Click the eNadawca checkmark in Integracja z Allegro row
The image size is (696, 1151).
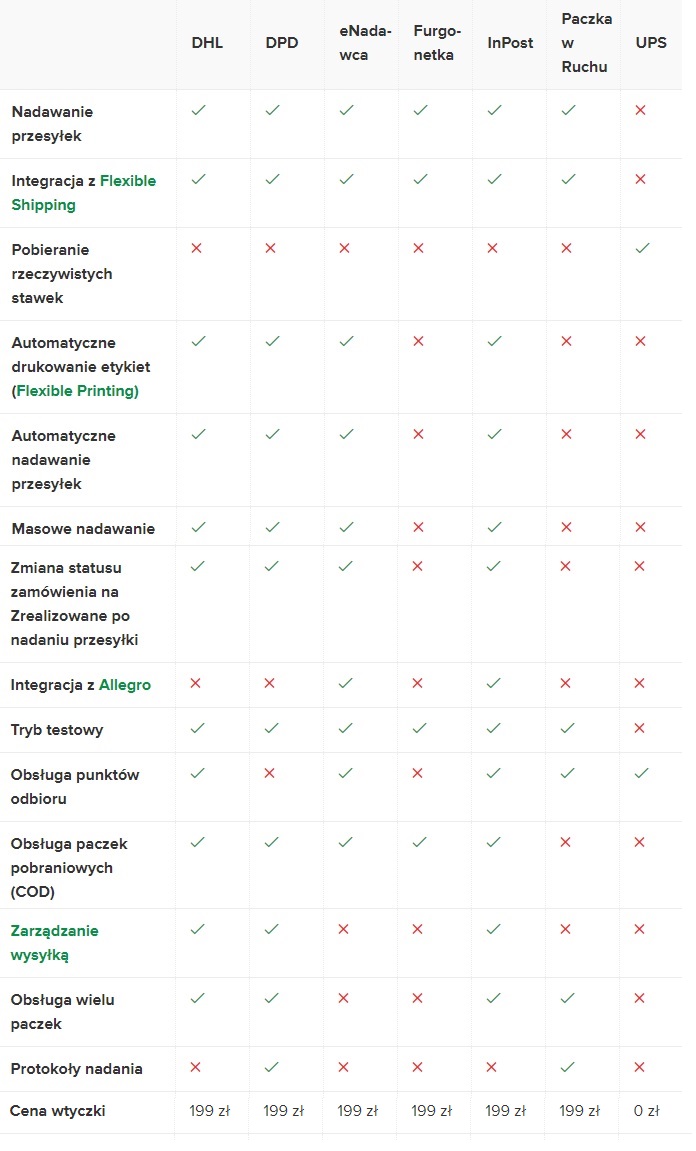346,683
